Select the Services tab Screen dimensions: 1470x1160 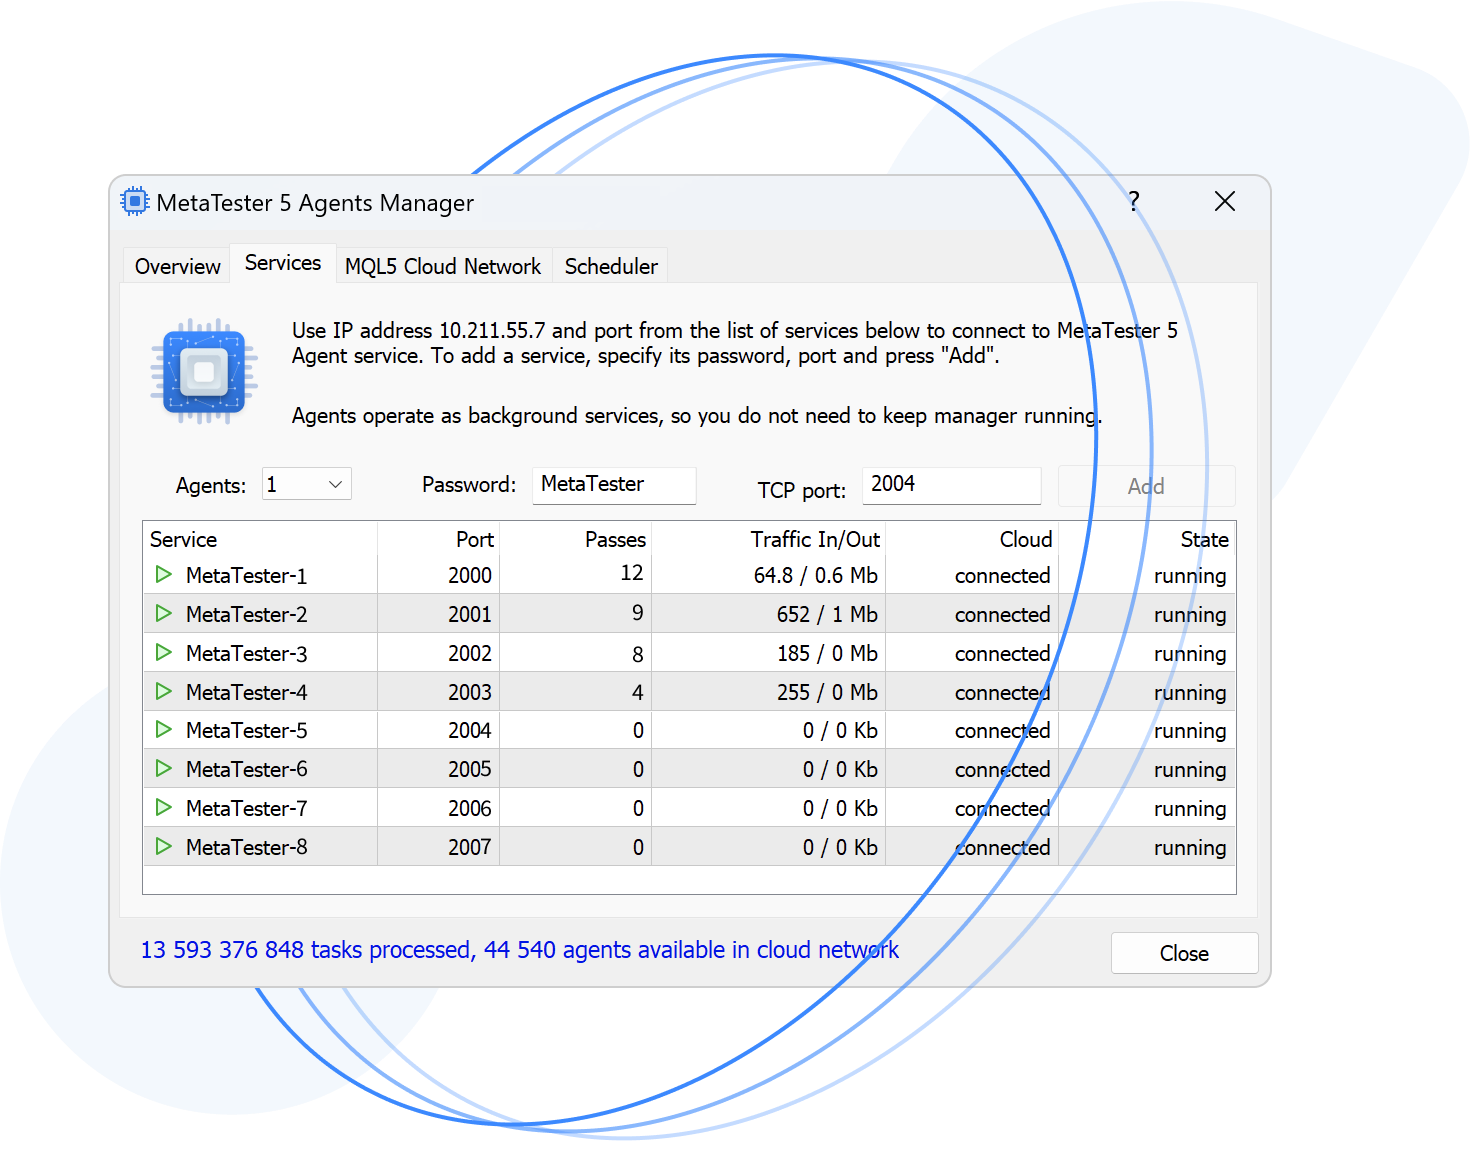coord(283,263)
